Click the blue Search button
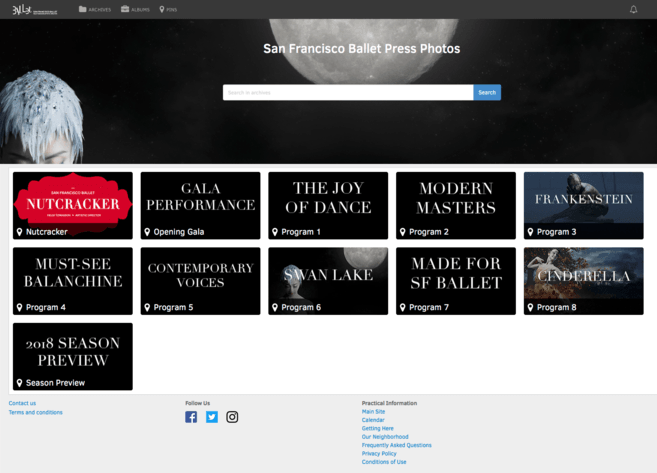Viewport: 657px width, 473px height. tap(487, 93)
